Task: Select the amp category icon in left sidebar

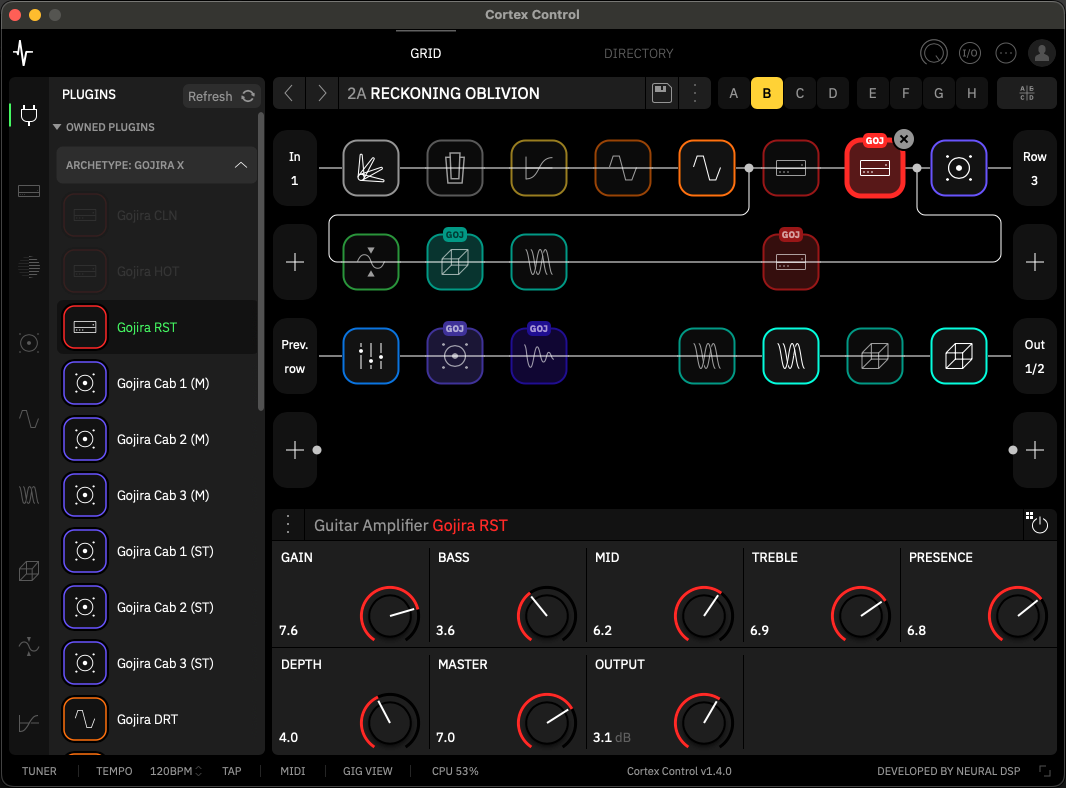Action: pos(28,190)
